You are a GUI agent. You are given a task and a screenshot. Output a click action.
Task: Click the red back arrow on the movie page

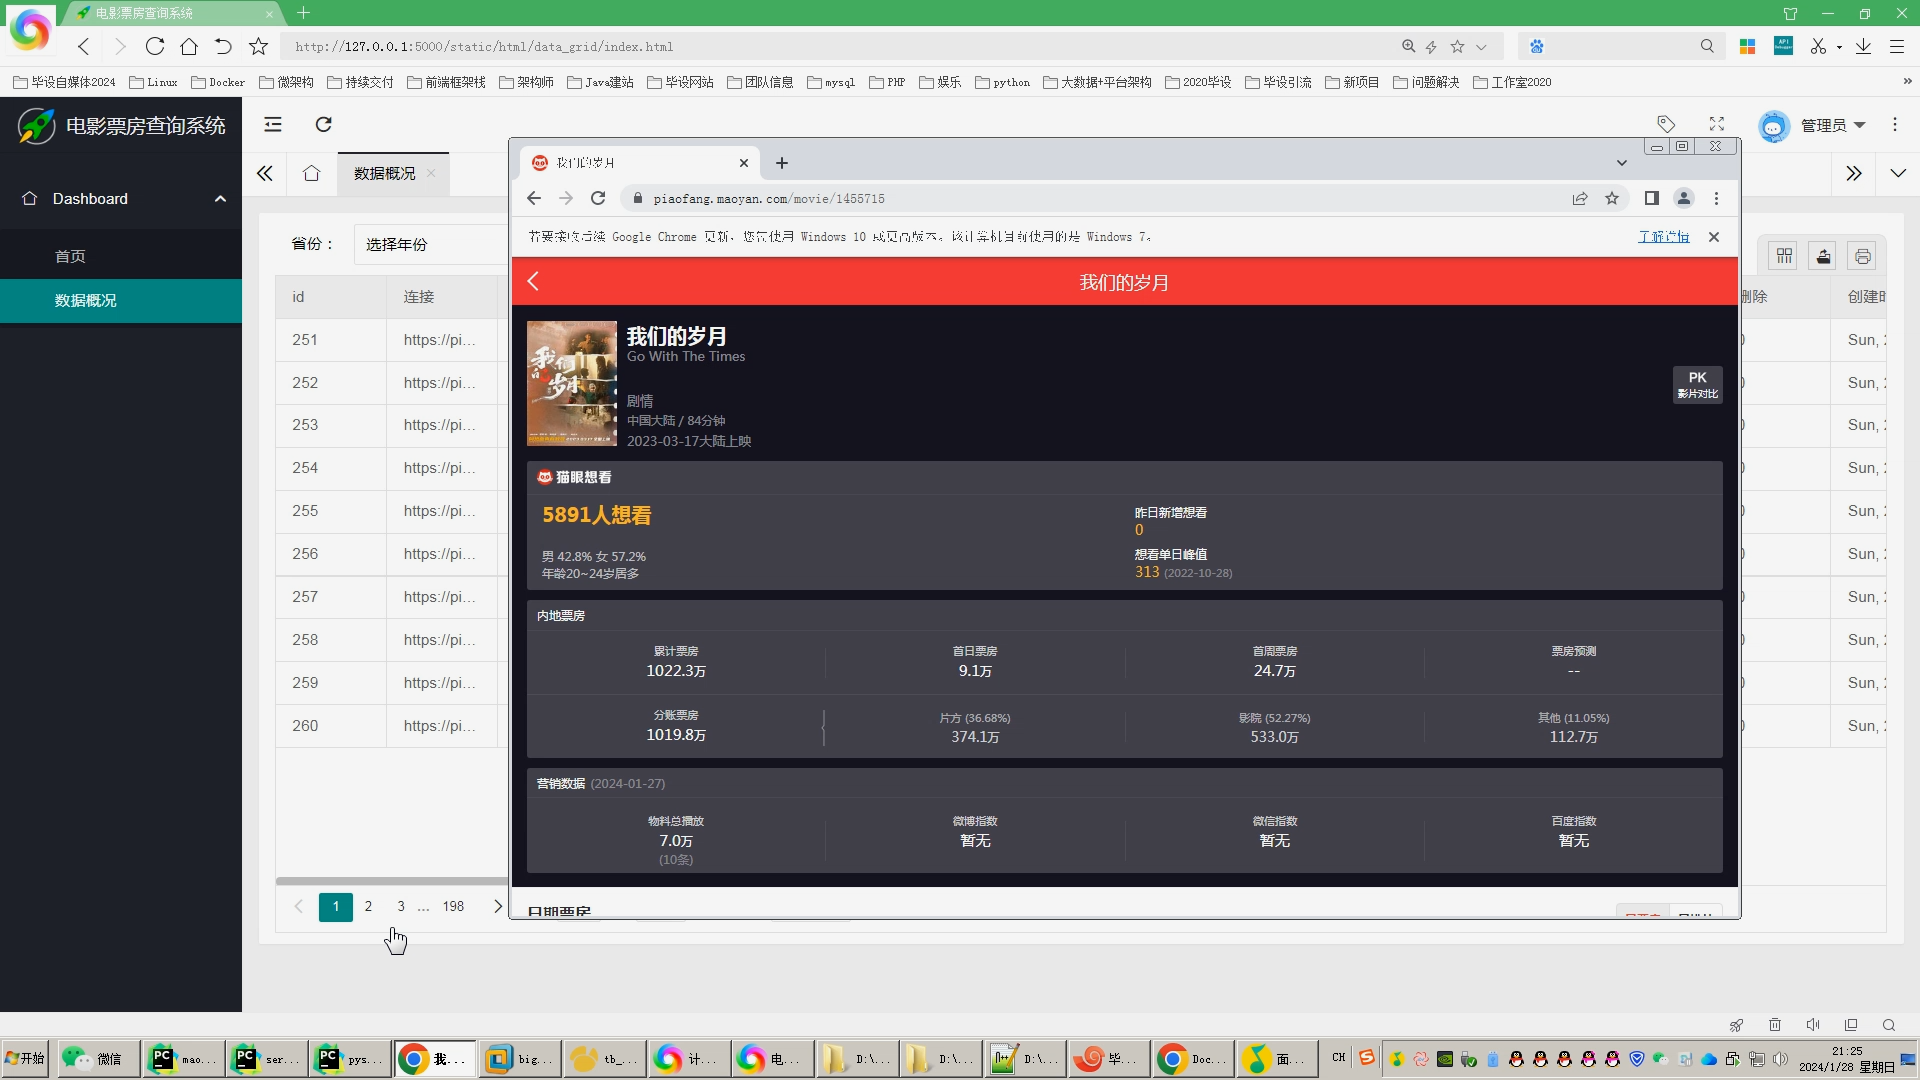click(x=534, y=282)
